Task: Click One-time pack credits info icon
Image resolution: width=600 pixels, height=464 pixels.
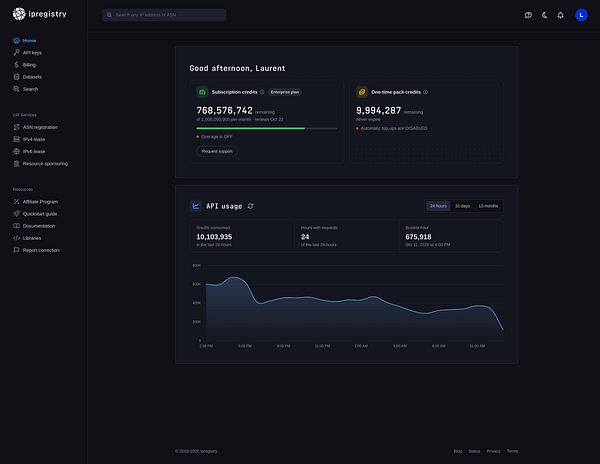Action: pos(426,92)
